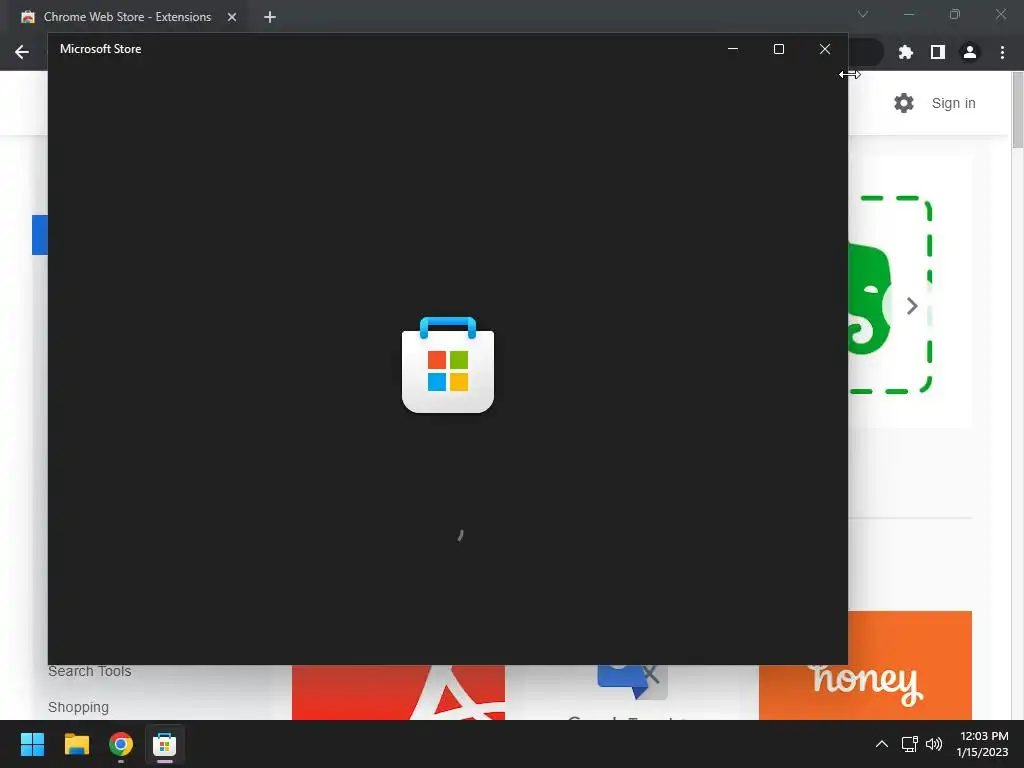Open Chrome profile avatar icon
This screenshot has width=1024, height=768.
pyautogui.click(x=969, y=52)
